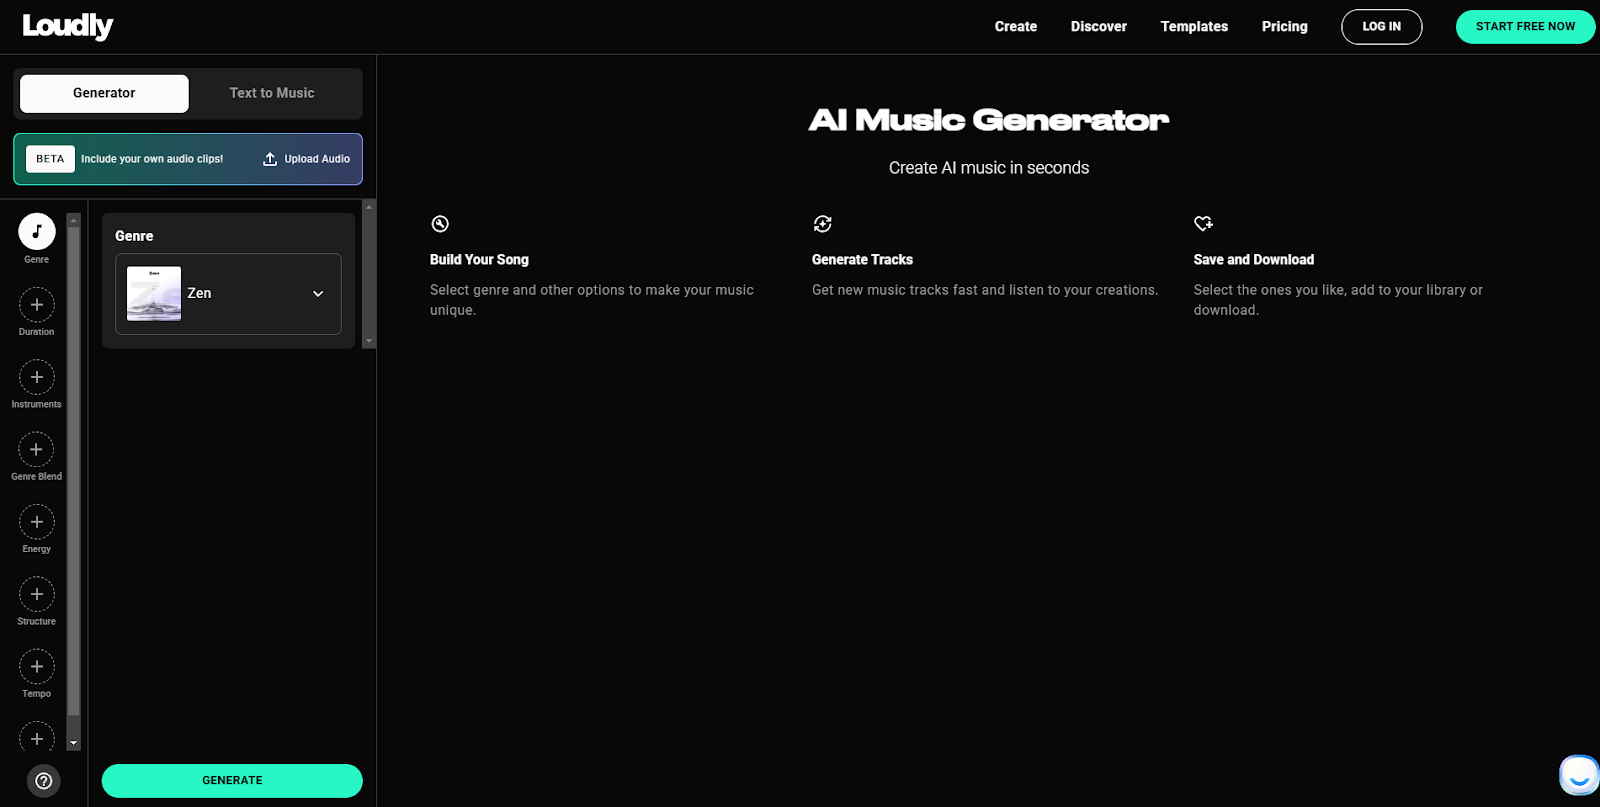1600x807 pixels.
Task: Click the BETA badge
Action: pyautogui.click(x=50, y=159)
